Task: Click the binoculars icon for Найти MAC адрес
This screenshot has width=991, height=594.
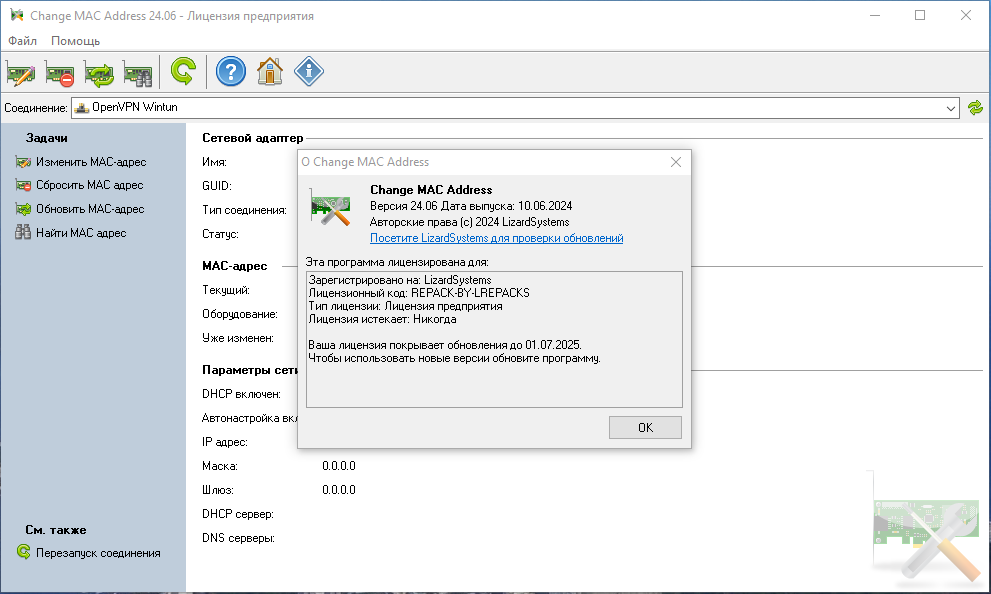Action: point(23,232)
